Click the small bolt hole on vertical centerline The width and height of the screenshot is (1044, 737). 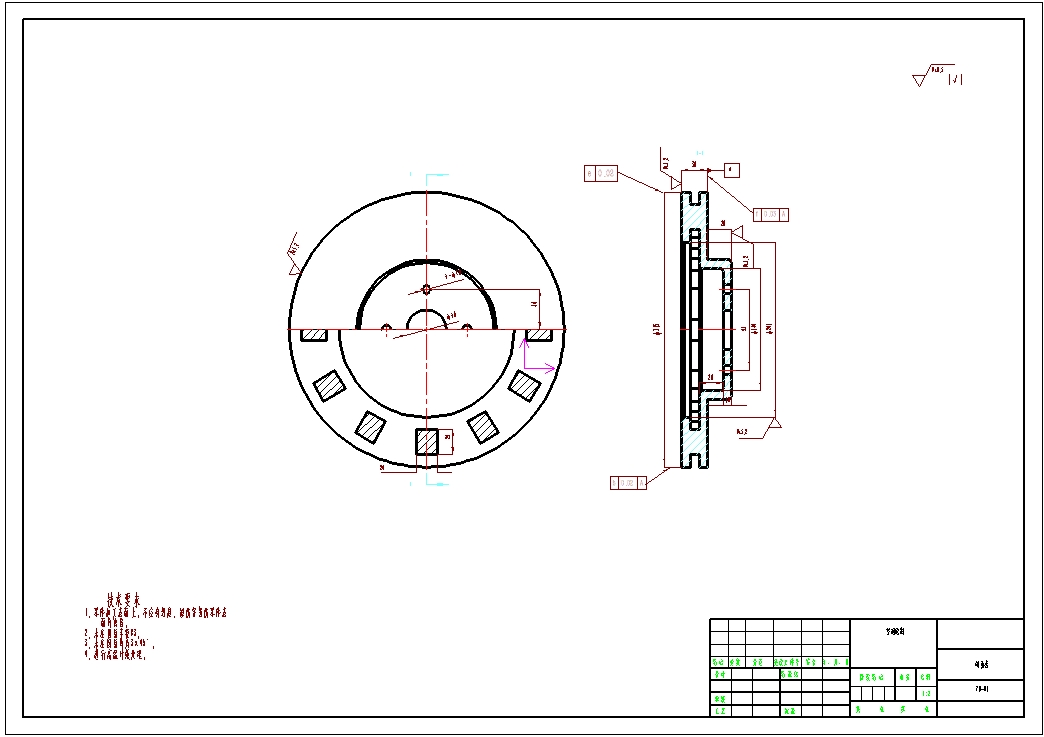(x=426, y=289)
